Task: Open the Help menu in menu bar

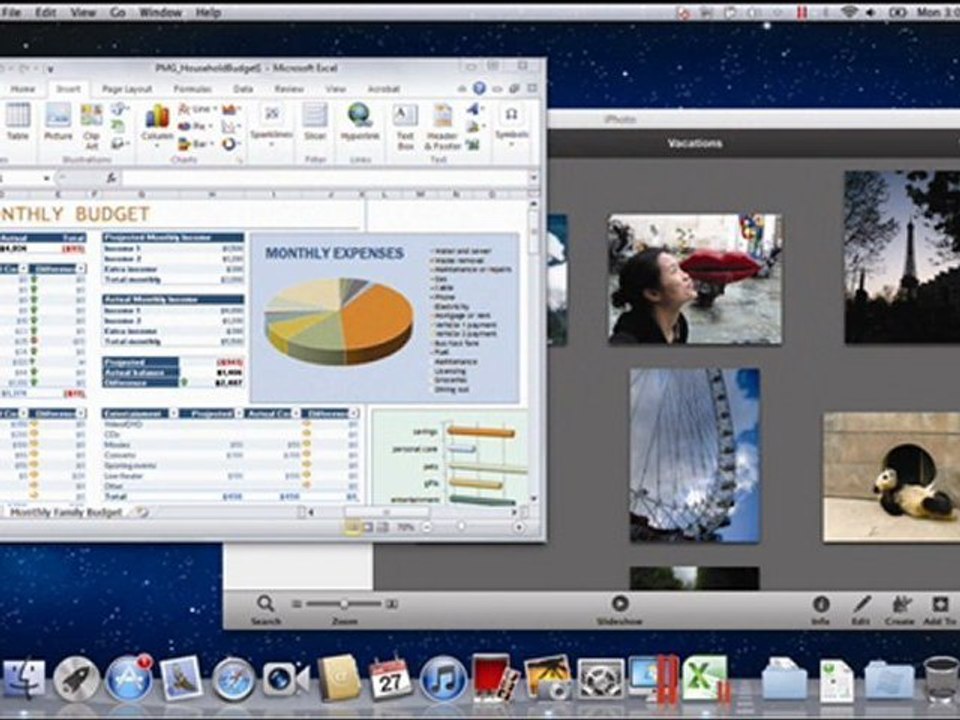Action: click(x=208, y=12)
